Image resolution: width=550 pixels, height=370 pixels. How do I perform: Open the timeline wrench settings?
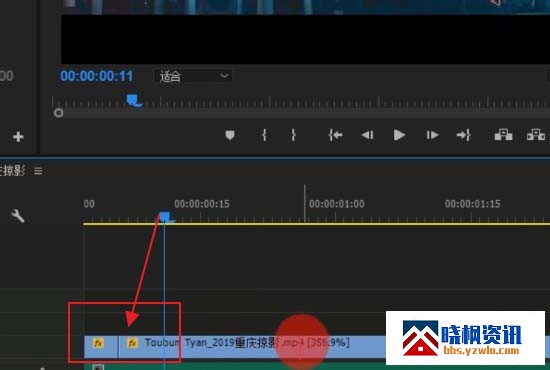18,216
